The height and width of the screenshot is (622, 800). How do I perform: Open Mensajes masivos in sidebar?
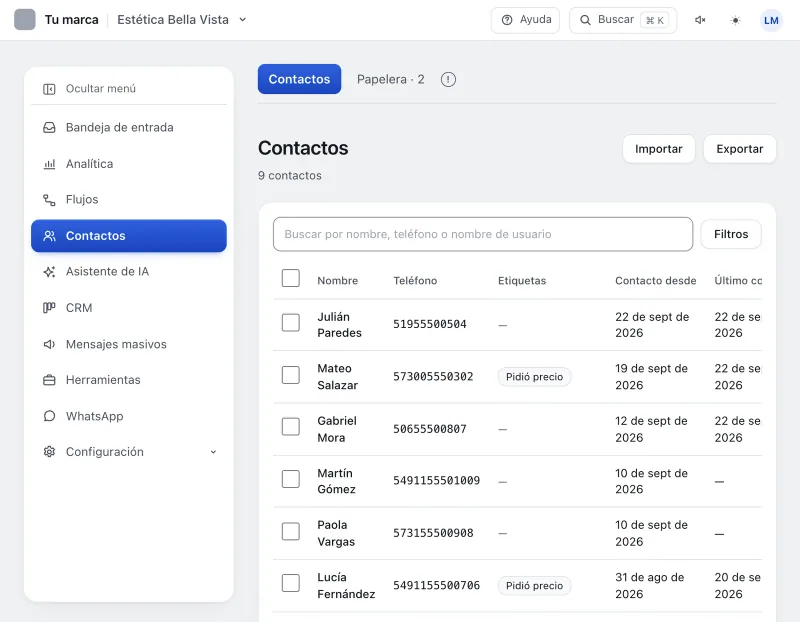(129, 344)
